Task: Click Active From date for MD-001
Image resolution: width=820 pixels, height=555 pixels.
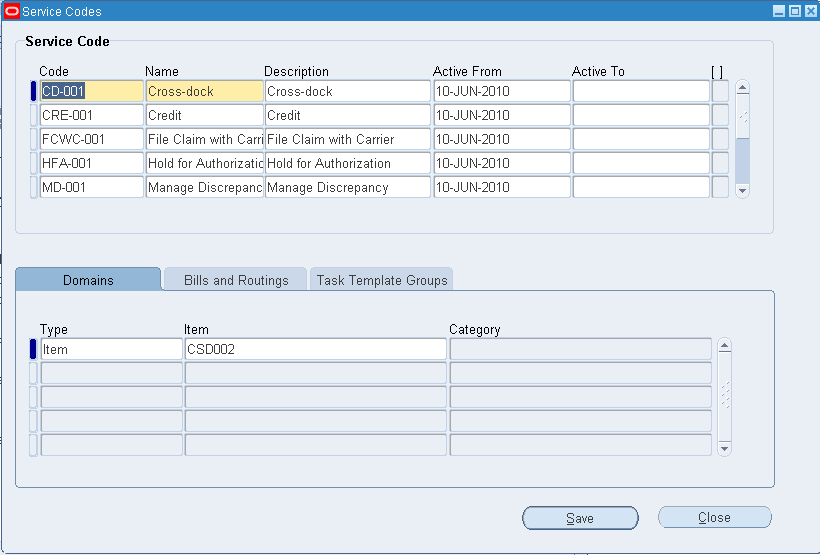Action: click(502, 187)
